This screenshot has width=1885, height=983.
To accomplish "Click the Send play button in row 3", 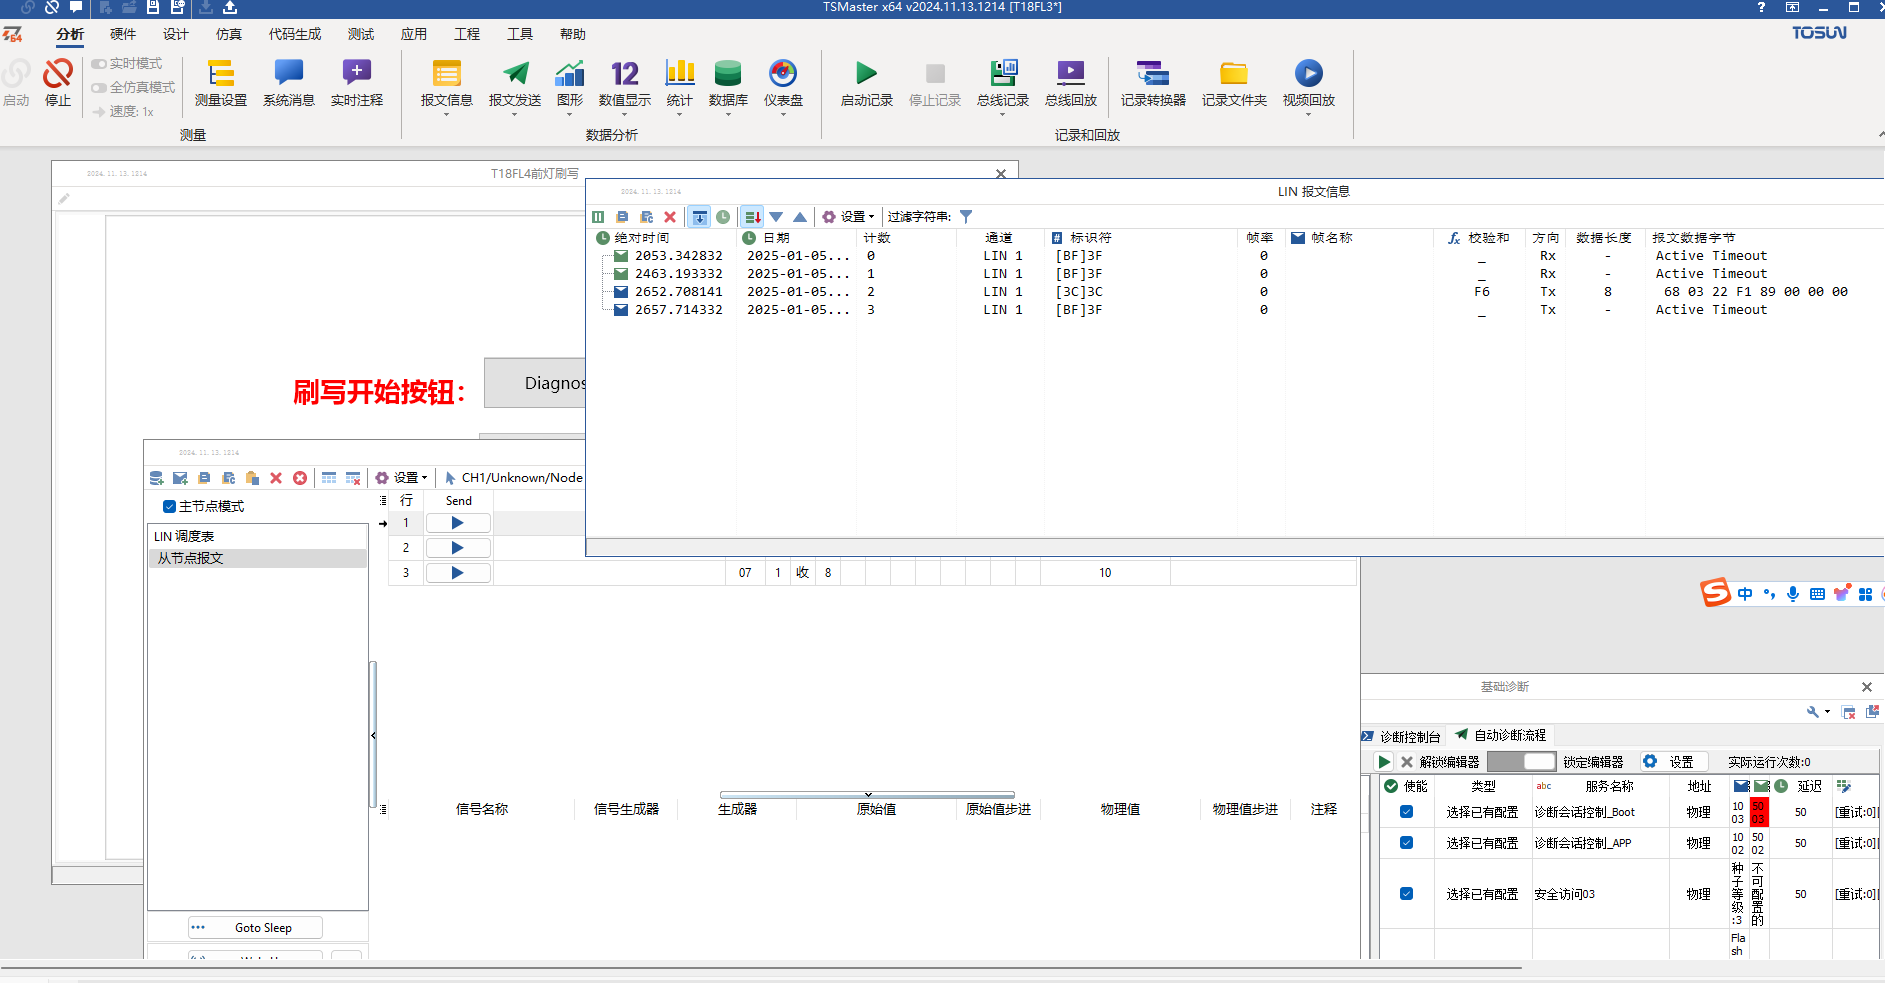I will [x=457, y=573].
